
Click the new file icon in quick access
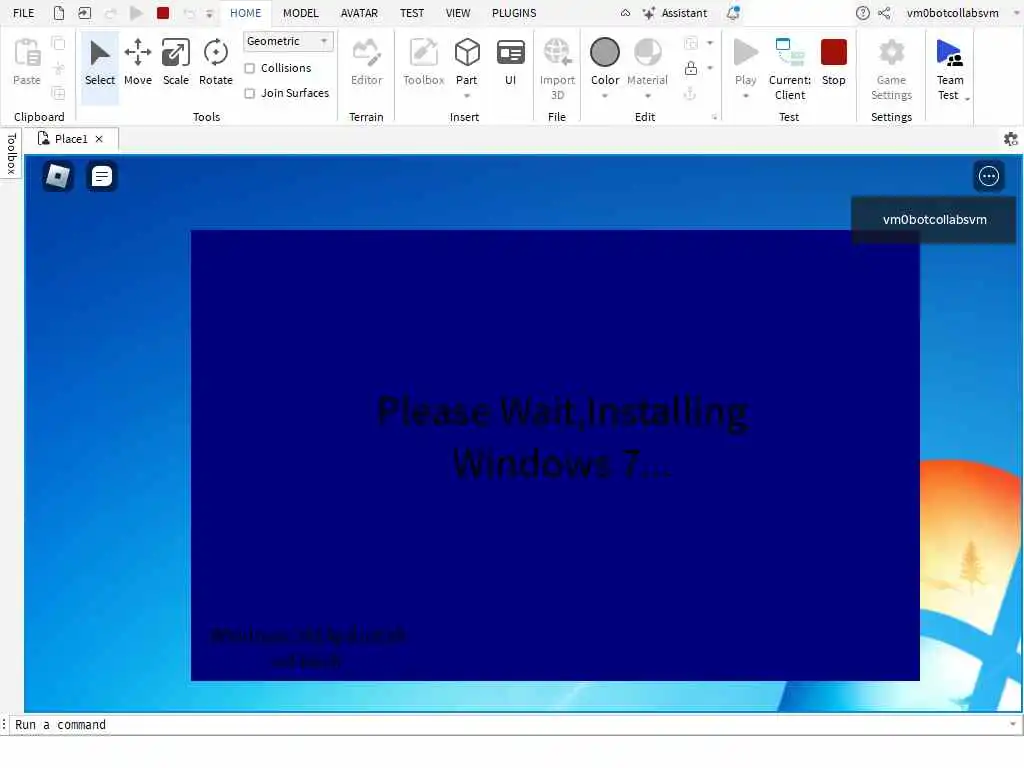click(x=59, y=12)
